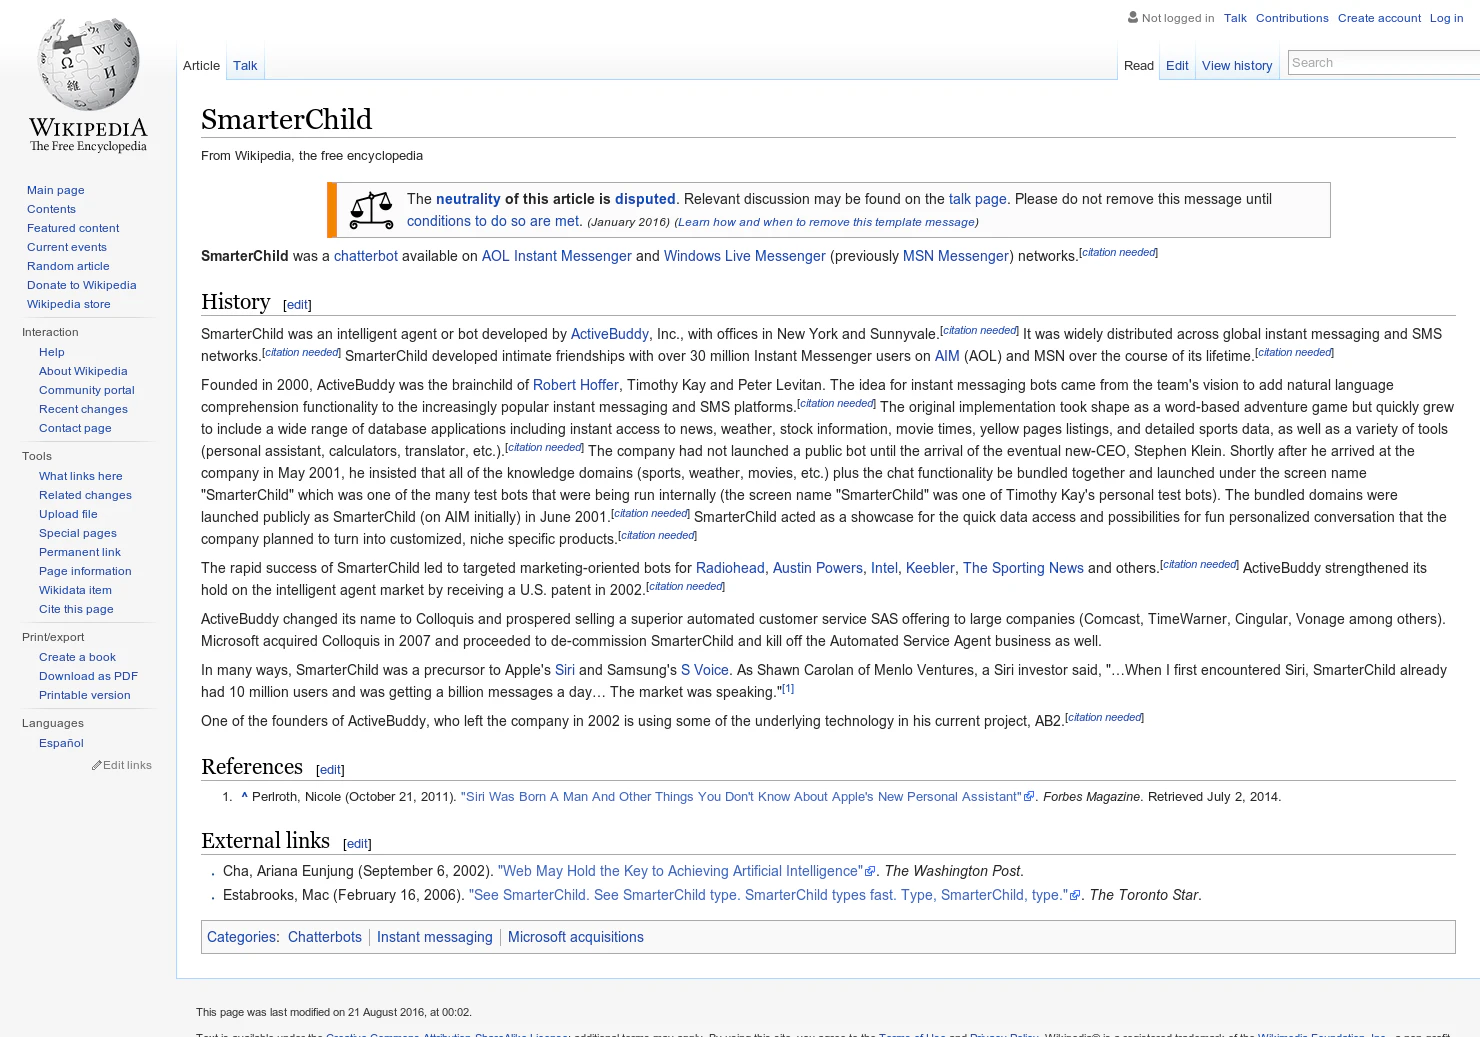
Task: Open the S Voice link
Action: coord(705,670)
